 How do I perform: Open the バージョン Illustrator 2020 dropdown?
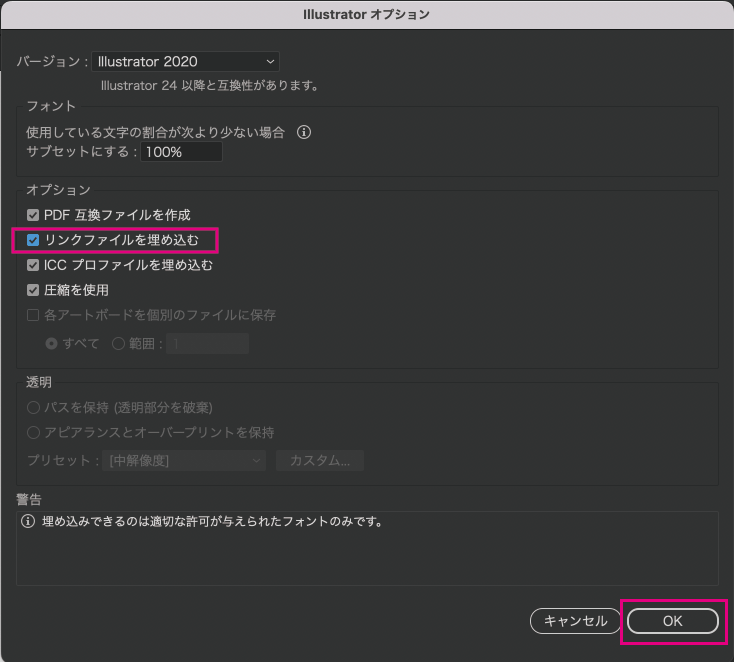[x=185, y=61]
